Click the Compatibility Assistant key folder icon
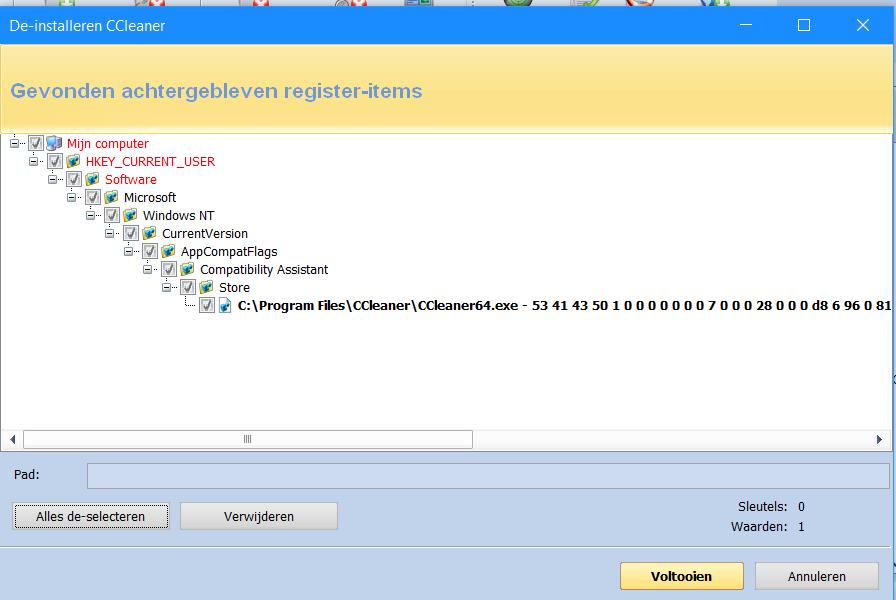Screen dimensions: 896x600 click(x=187, y=269)
